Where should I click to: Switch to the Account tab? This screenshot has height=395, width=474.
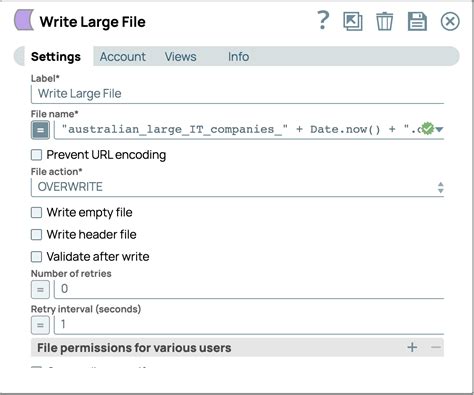coord(123,57)
